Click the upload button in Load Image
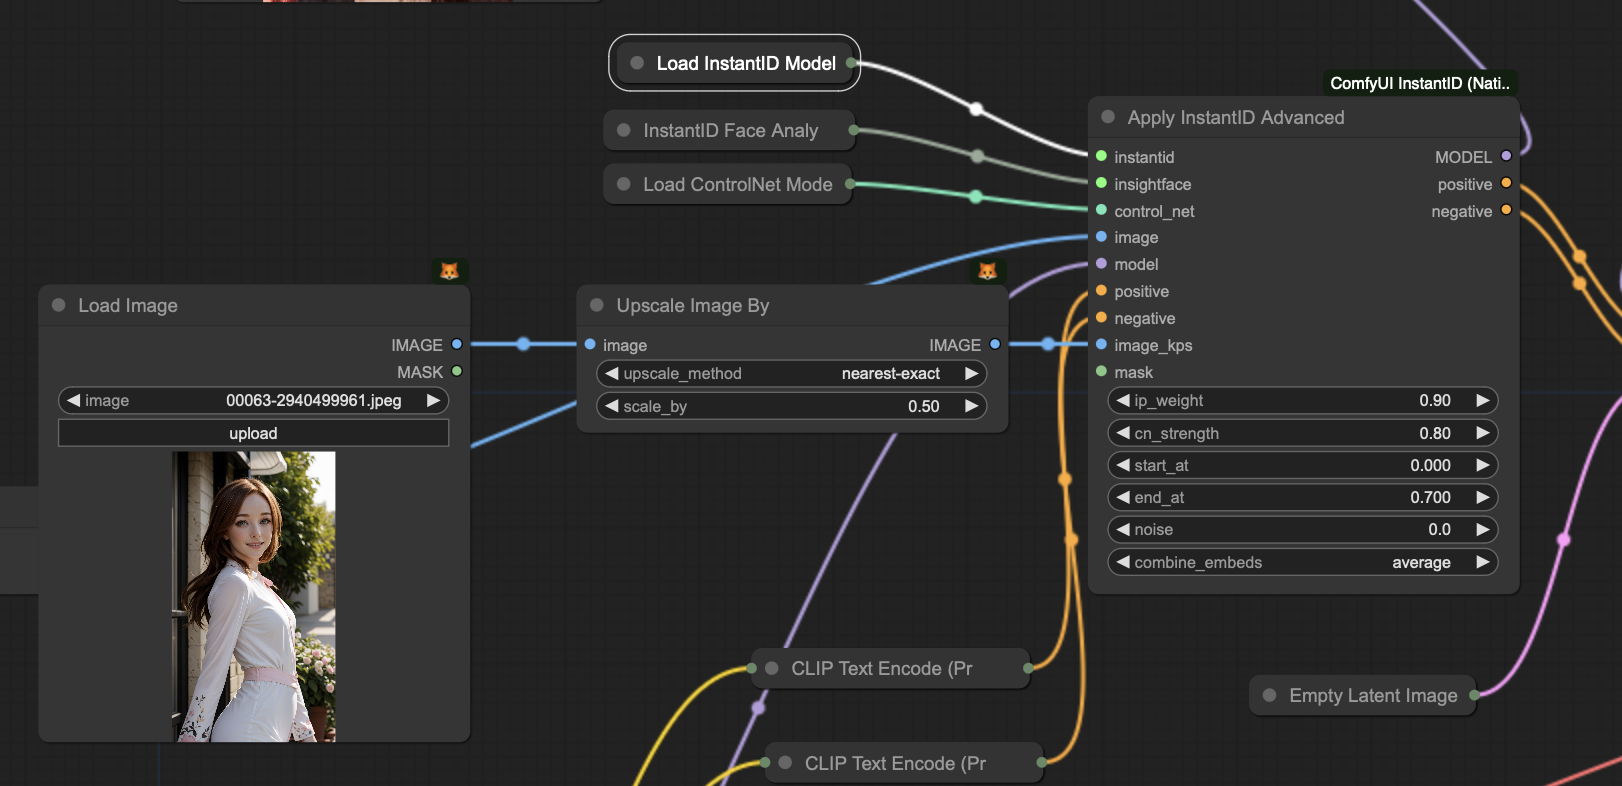Viewport: 1622px width, 786px height. [x=253, y=433]
